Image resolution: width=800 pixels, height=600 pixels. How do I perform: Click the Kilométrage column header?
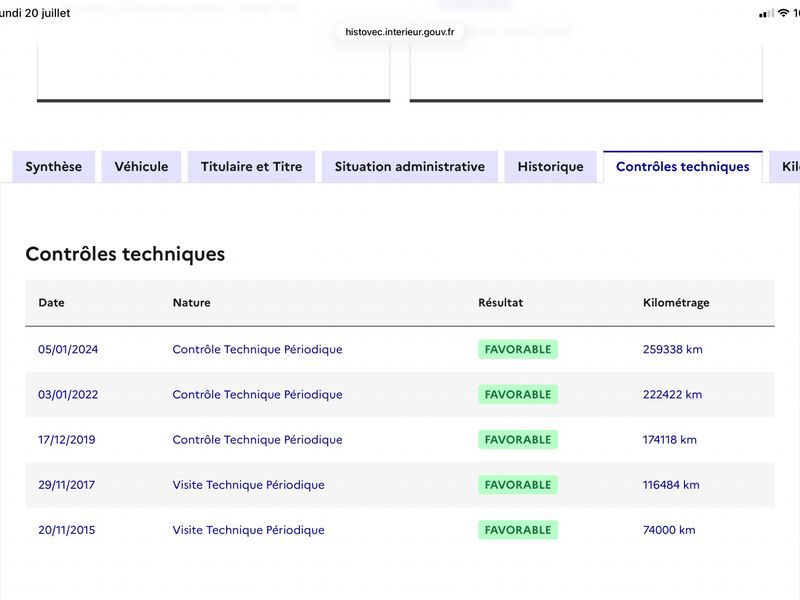pos(676,303)
